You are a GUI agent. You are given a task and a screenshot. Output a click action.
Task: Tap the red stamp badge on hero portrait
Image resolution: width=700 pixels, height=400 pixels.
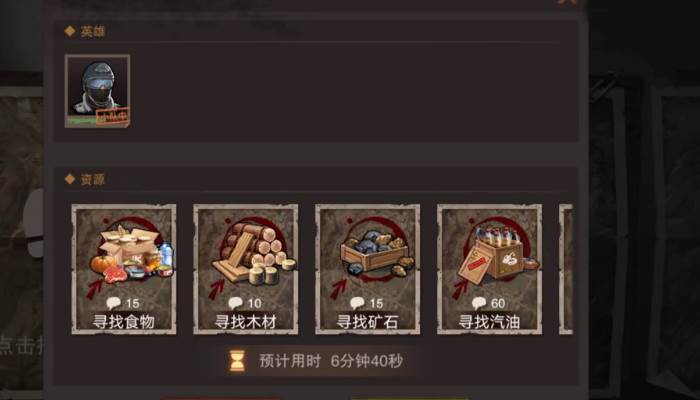(112, 116)
